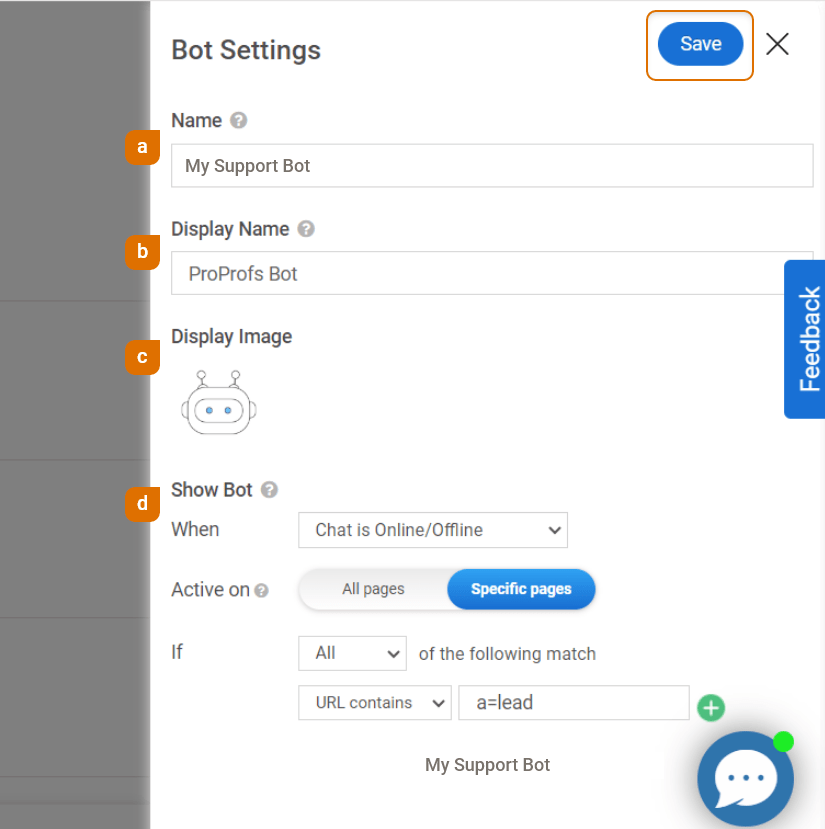Expand the All conditions match dropdown
Viewport: 825px width, 829px height.
click(352, 652)
